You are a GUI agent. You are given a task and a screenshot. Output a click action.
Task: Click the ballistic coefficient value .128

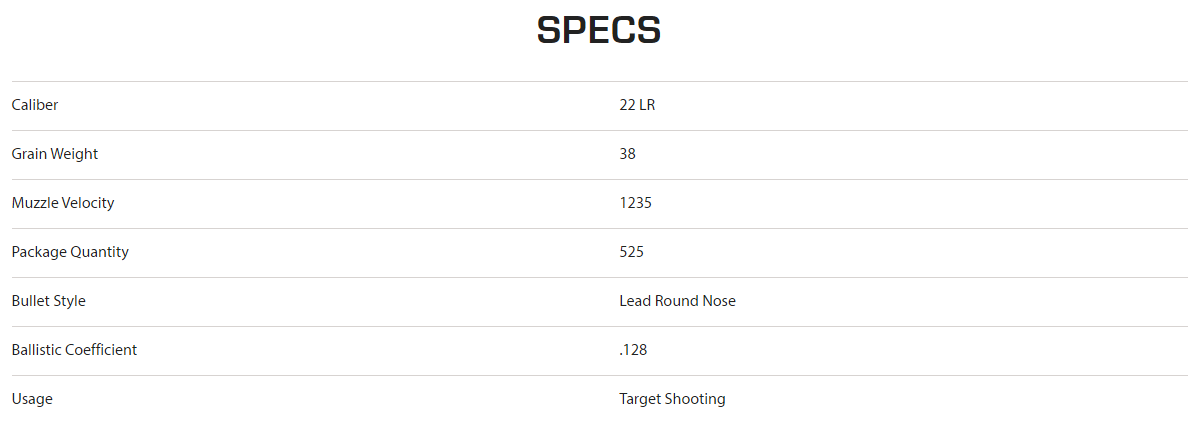(633, 350)
